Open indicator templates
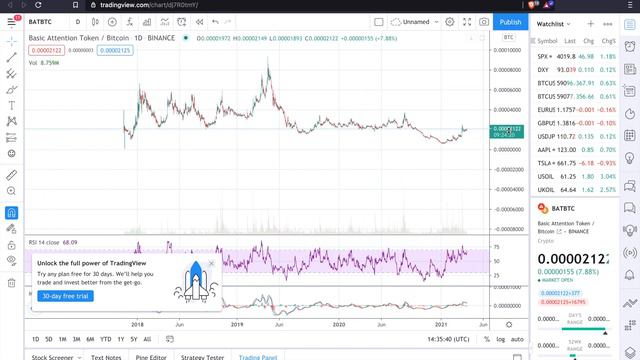 (x=164, y=22)
